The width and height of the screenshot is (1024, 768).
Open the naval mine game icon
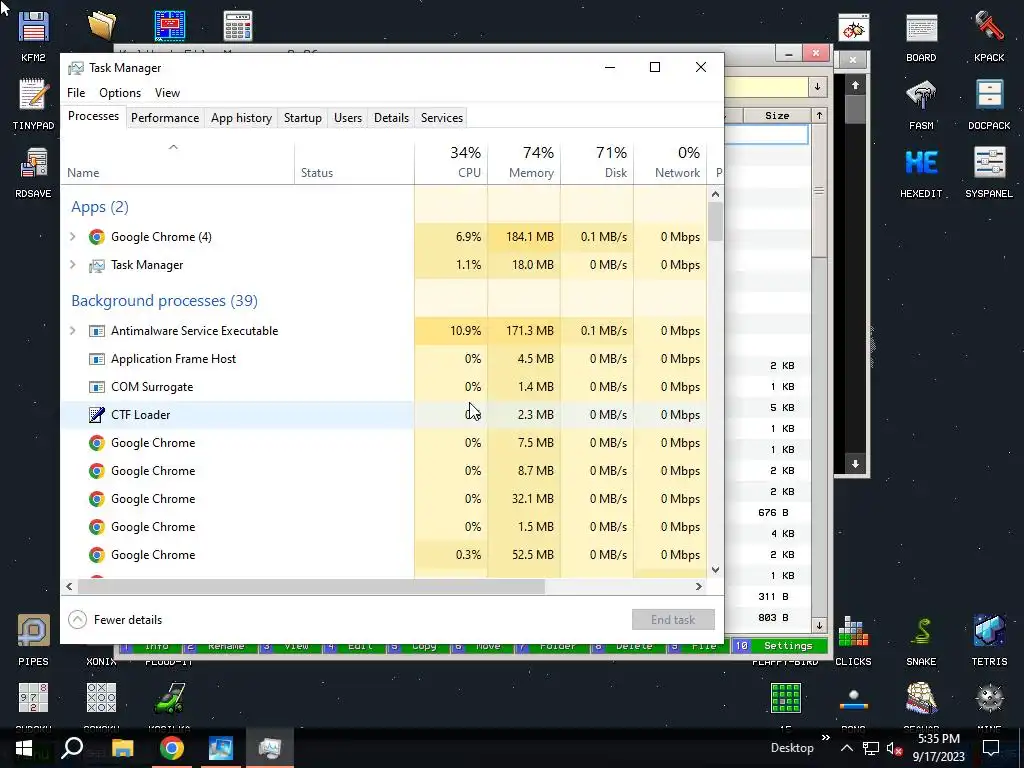[989, 698]
